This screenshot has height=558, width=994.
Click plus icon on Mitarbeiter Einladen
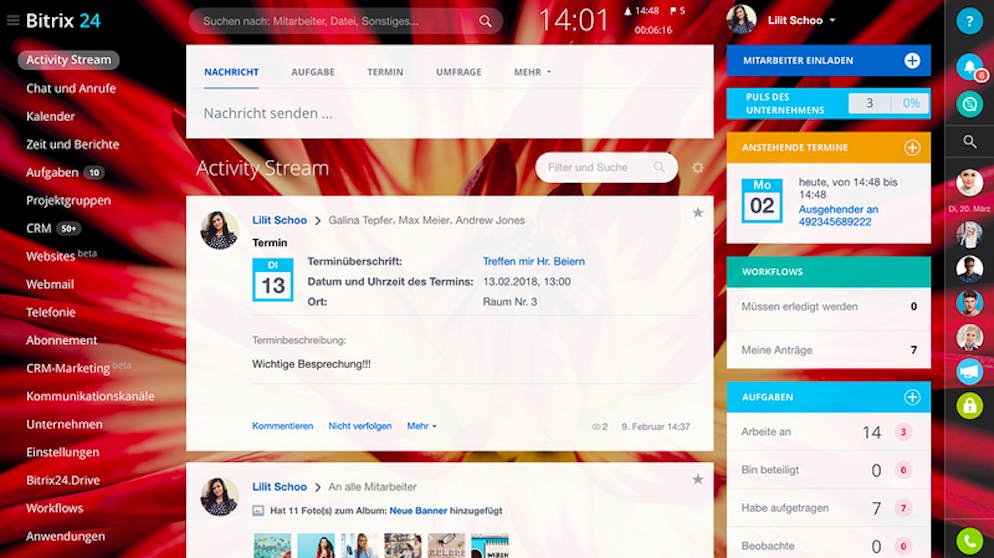912,61
